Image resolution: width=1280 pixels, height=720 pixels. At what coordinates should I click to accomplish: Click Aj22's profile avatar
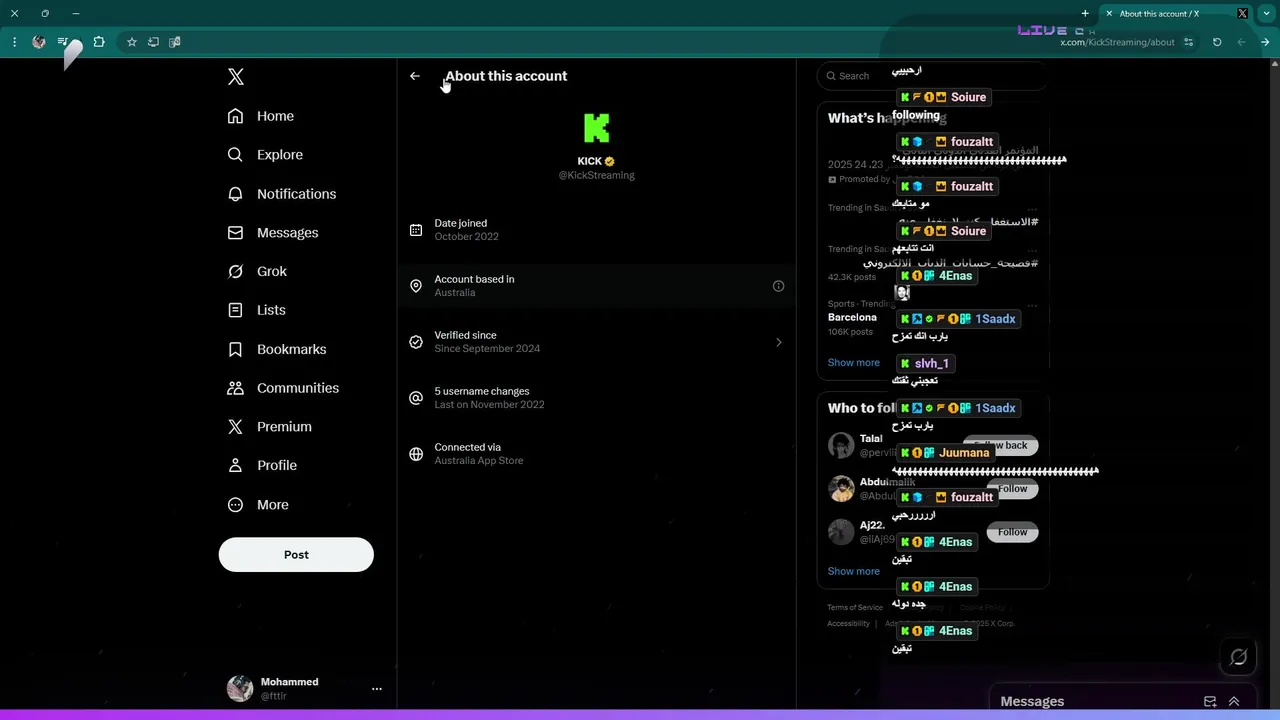(x=841, y=532)
